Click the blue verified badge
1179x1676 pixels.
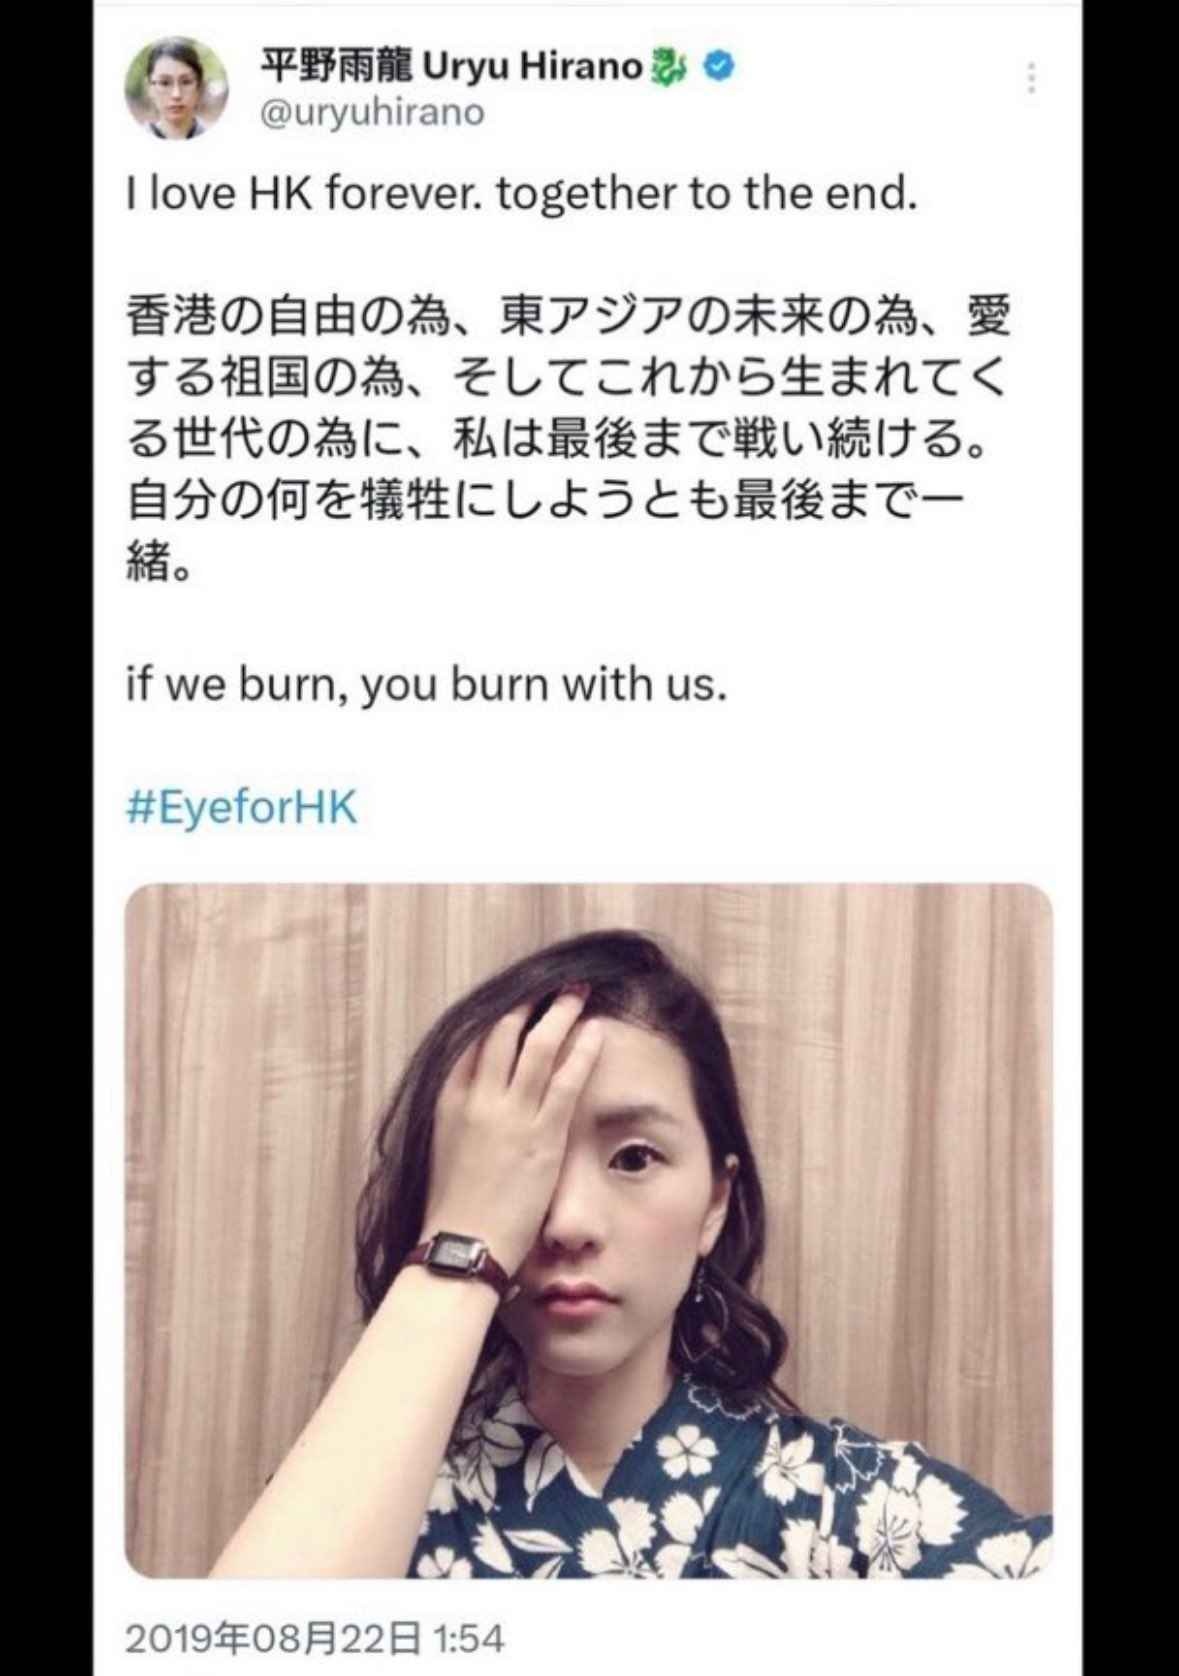[721, 67]
